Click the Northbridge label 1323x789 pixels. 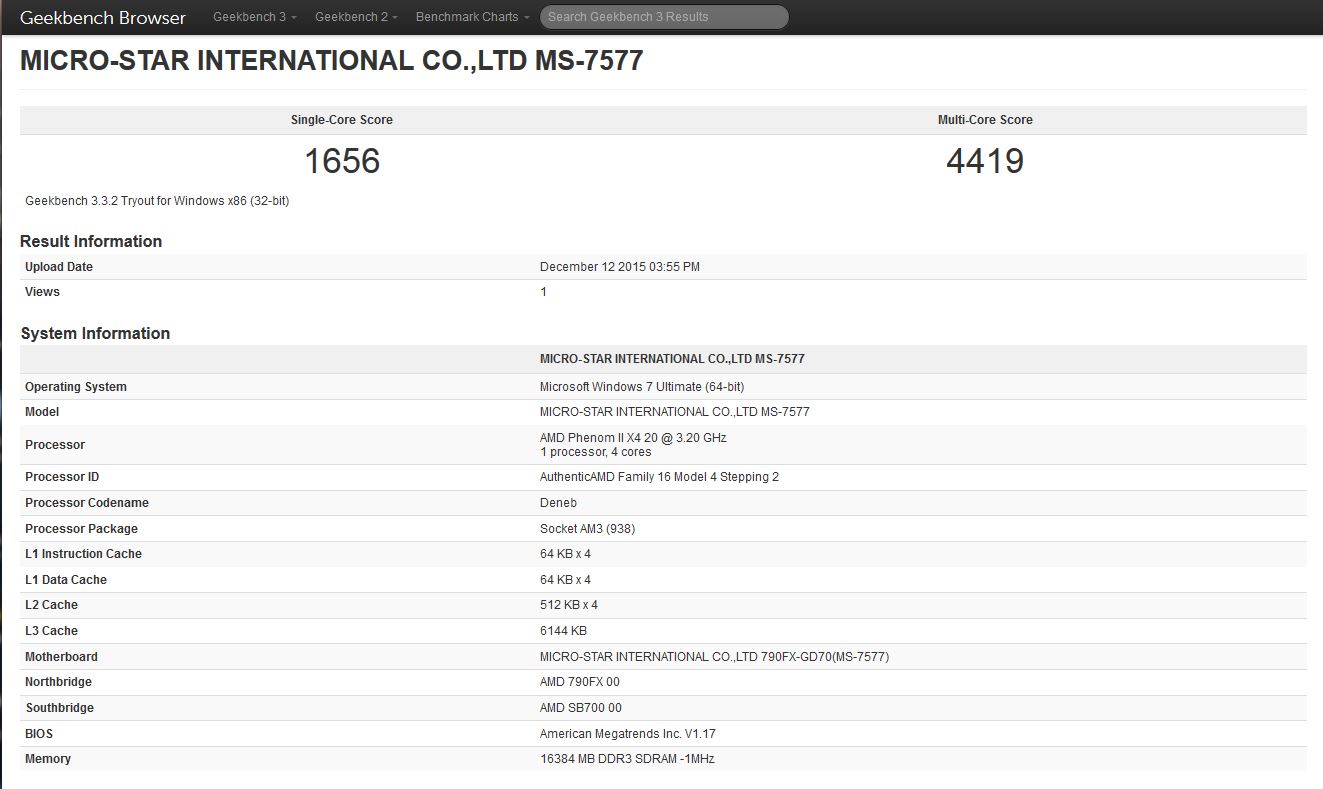(58, 682)
